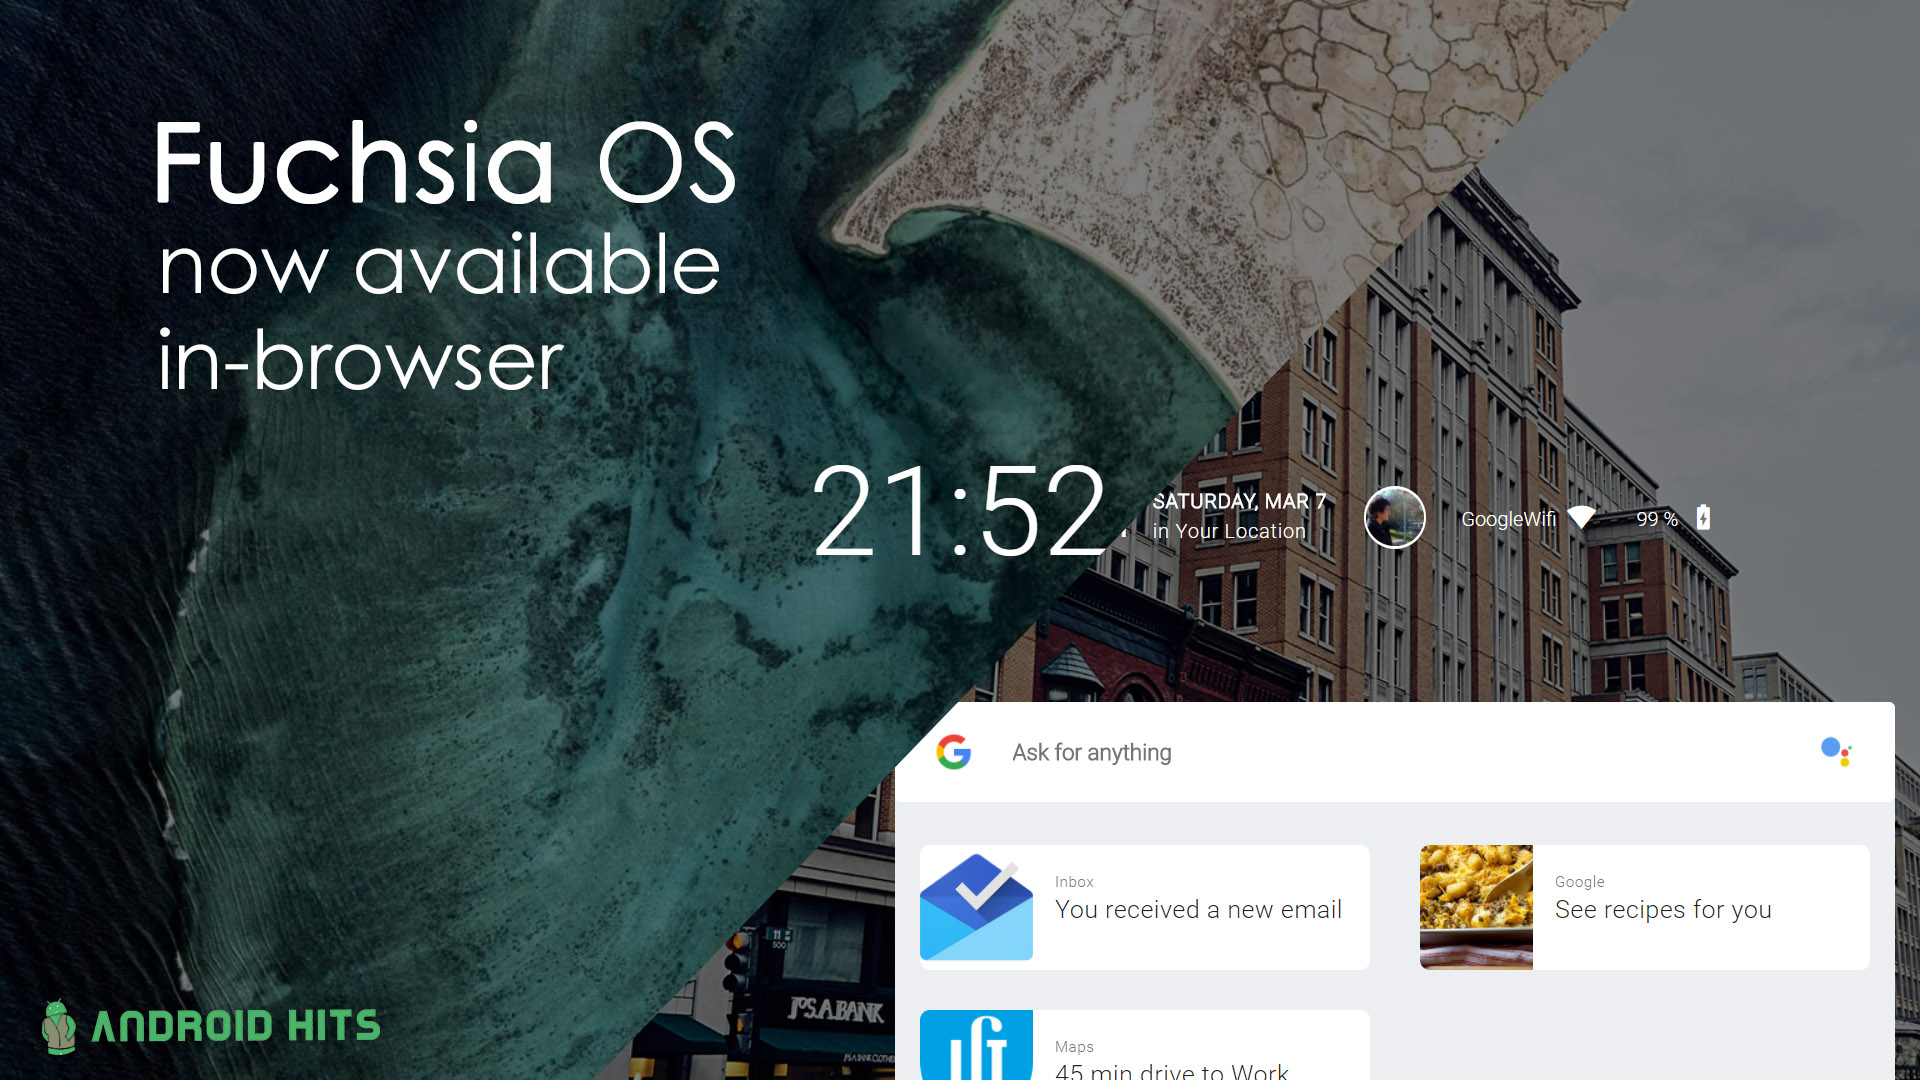Click the Android Hits robot logo
The width and height of the screenshot is (1920, 1080).
click(x=59, y=1026)
